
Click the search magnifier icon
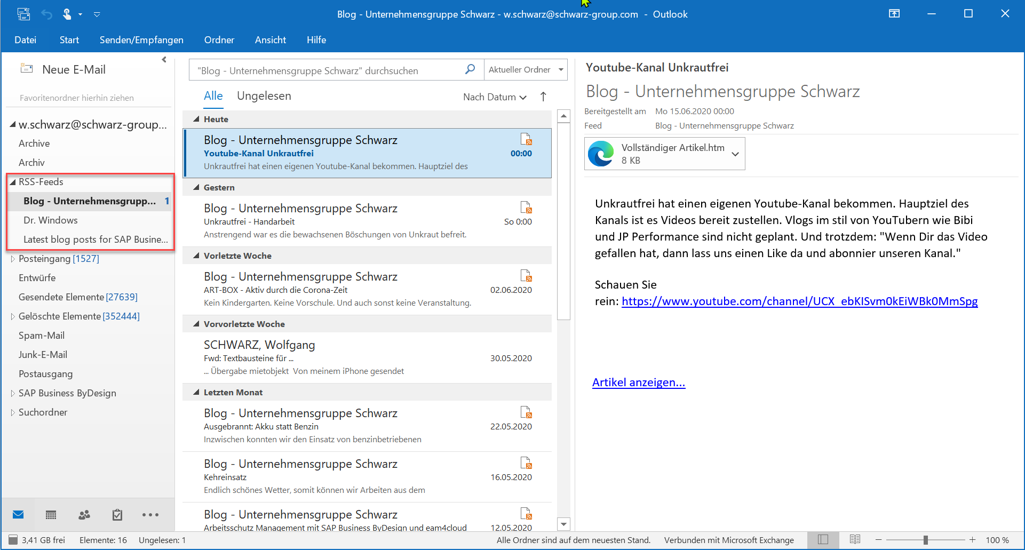pos(470,70)
